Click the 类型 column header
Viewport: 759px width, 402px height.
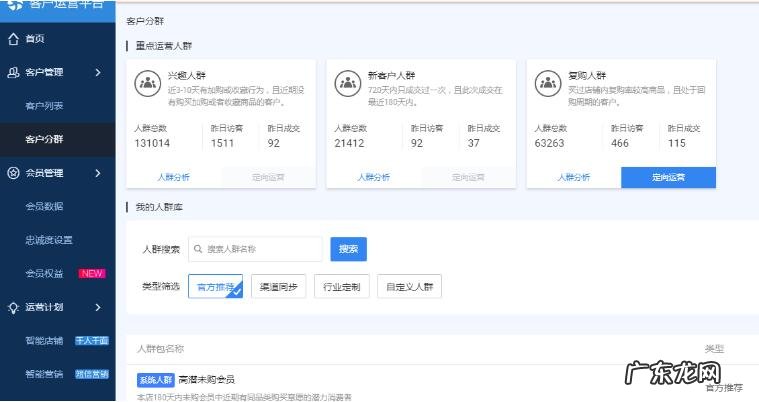point(714,349)
